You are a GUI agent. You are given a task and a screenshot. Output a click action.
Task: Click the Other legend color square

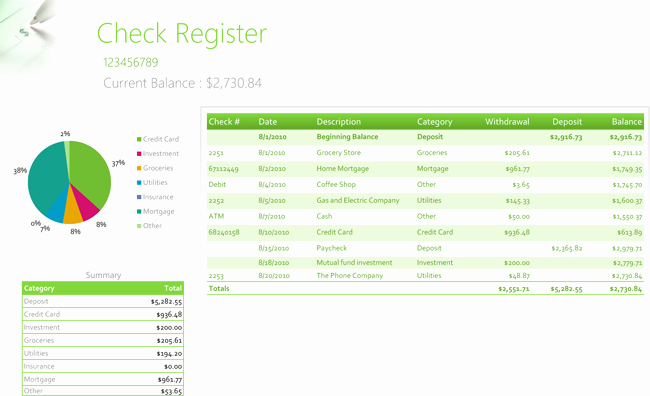click(139, 226)
